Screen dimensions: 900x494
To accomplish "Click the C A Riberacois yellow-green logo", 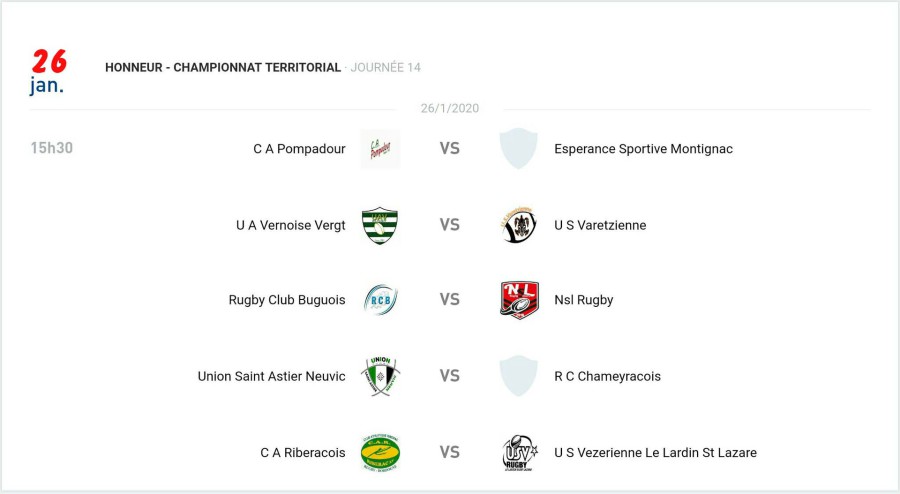I will (380, 452).
